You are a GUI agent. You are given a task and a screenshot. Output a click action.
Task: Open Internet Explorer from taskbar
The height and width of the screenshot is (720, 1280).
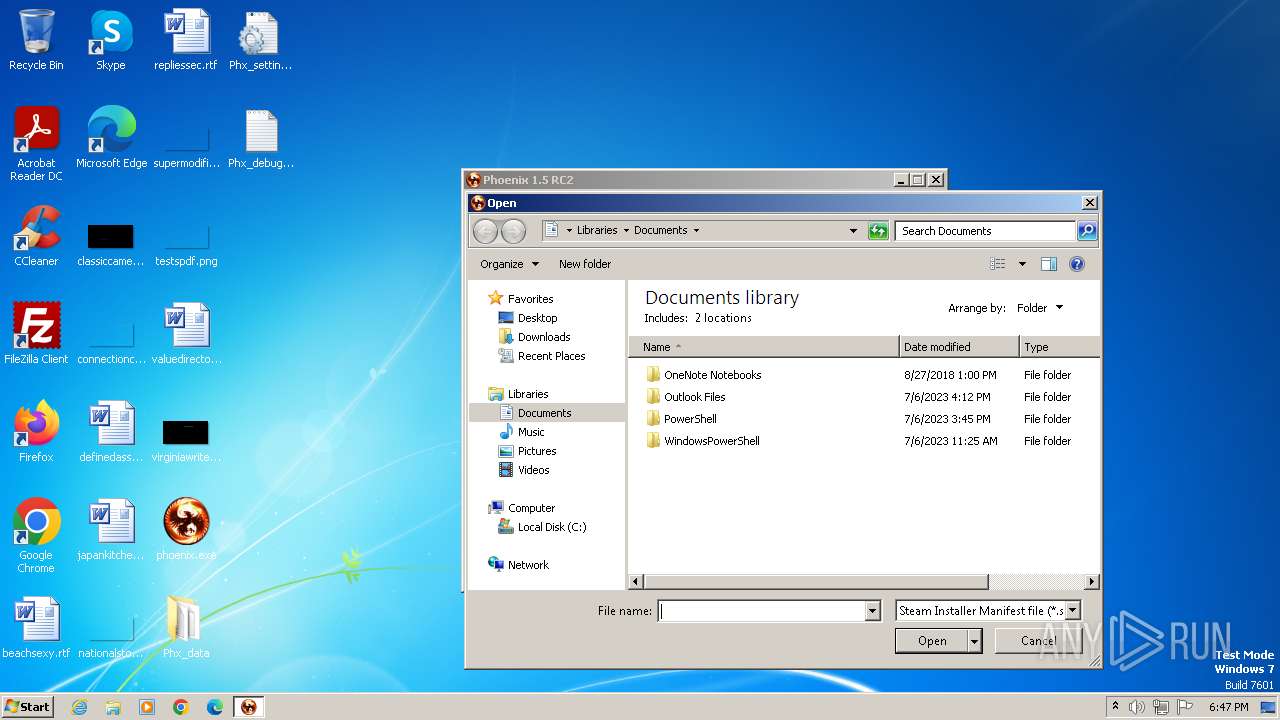click(79, 707)
